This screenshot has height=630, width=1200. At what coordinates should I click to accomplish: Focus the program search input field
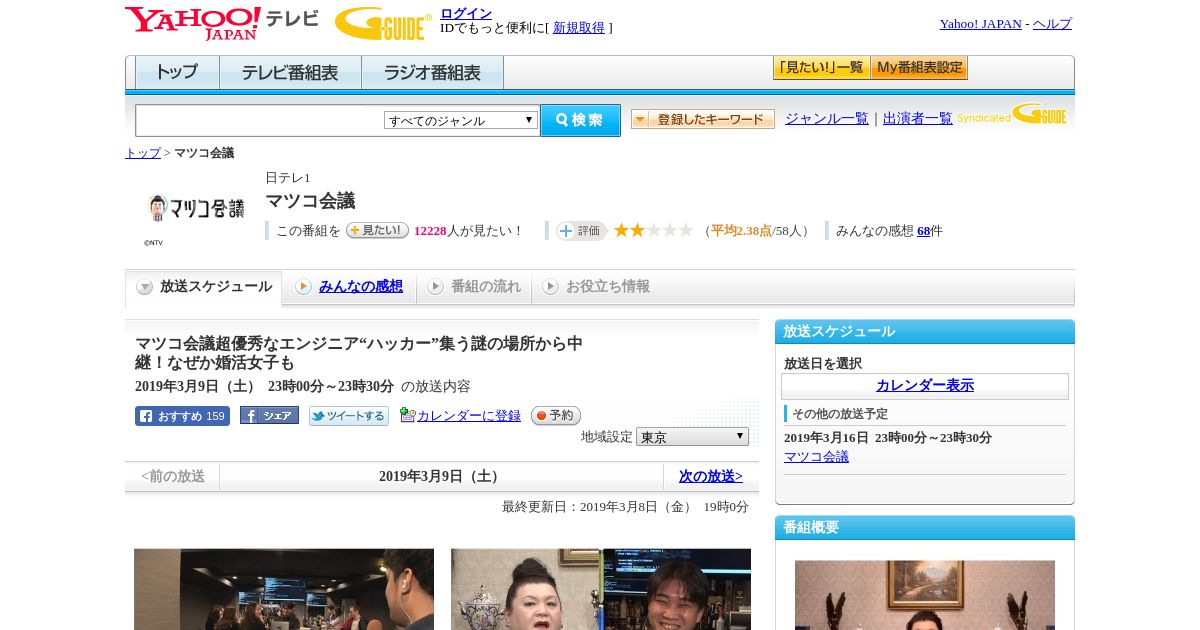tap(259, 120)
